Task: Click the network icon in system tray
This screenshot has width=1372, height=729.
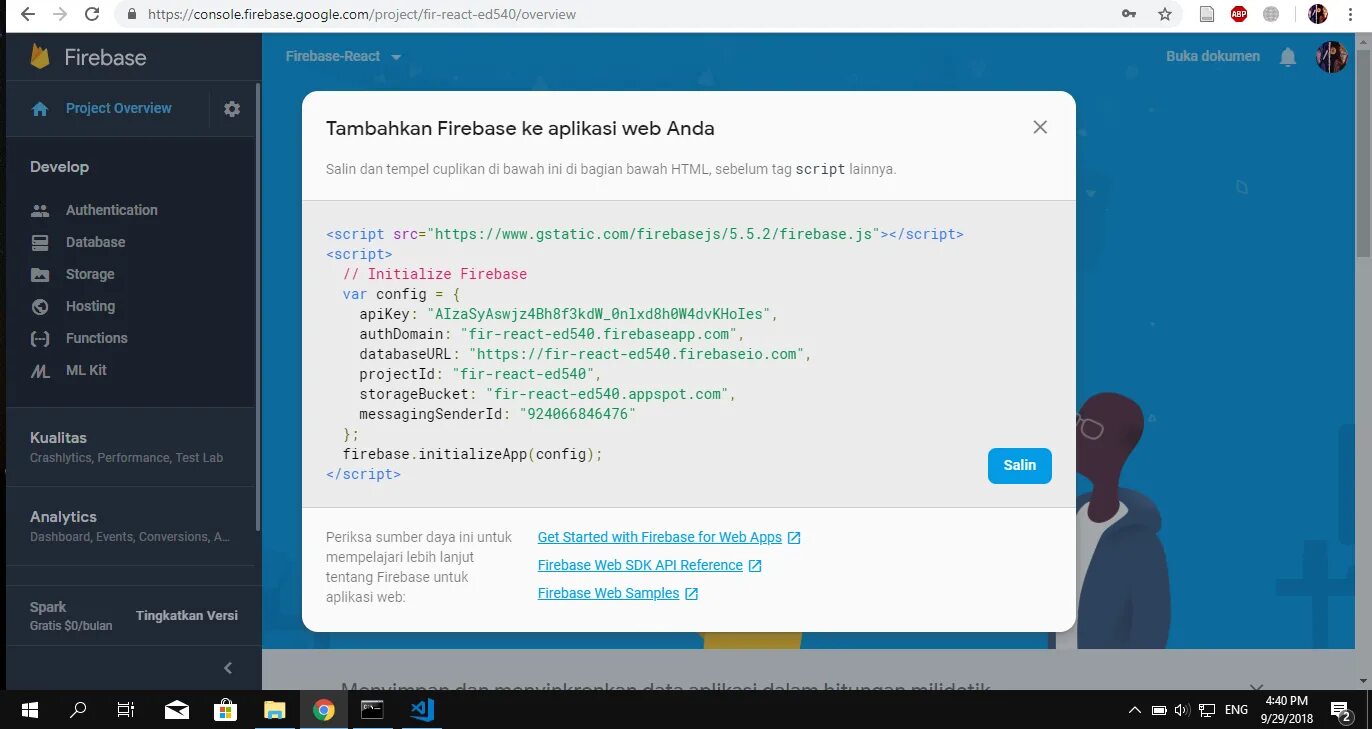Action: (x=1207, y=710)
